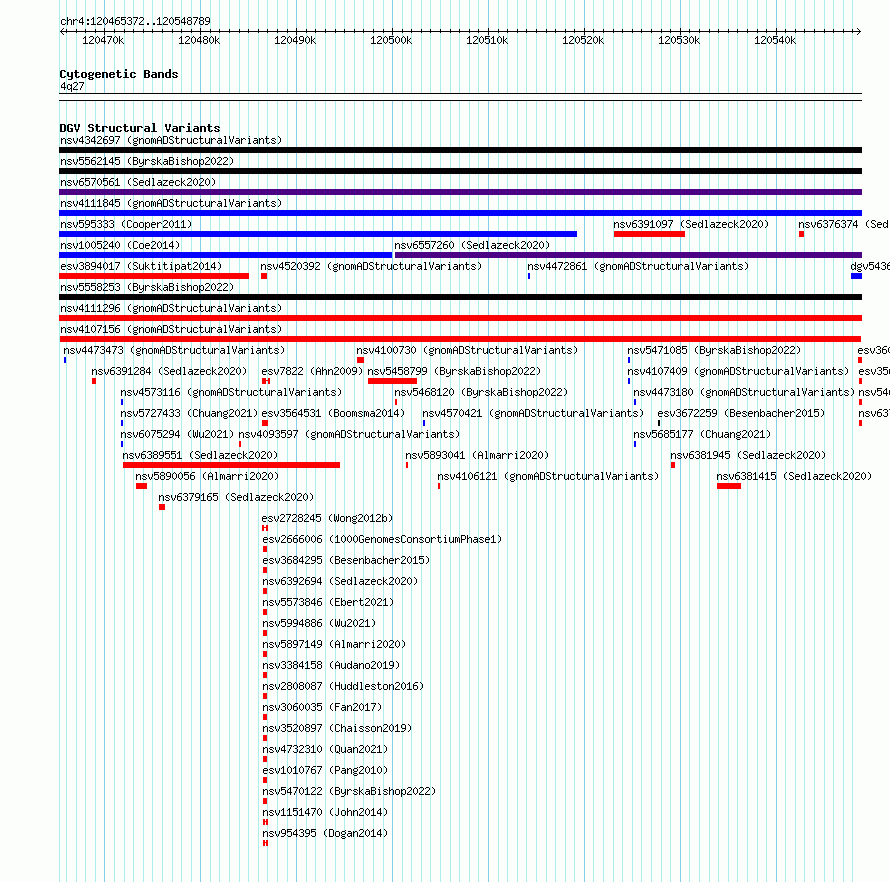890x882 pixels.
Task: Open variant nsv6379165 (Sedlazeck2020)
Action: click(x=236, y=497)
